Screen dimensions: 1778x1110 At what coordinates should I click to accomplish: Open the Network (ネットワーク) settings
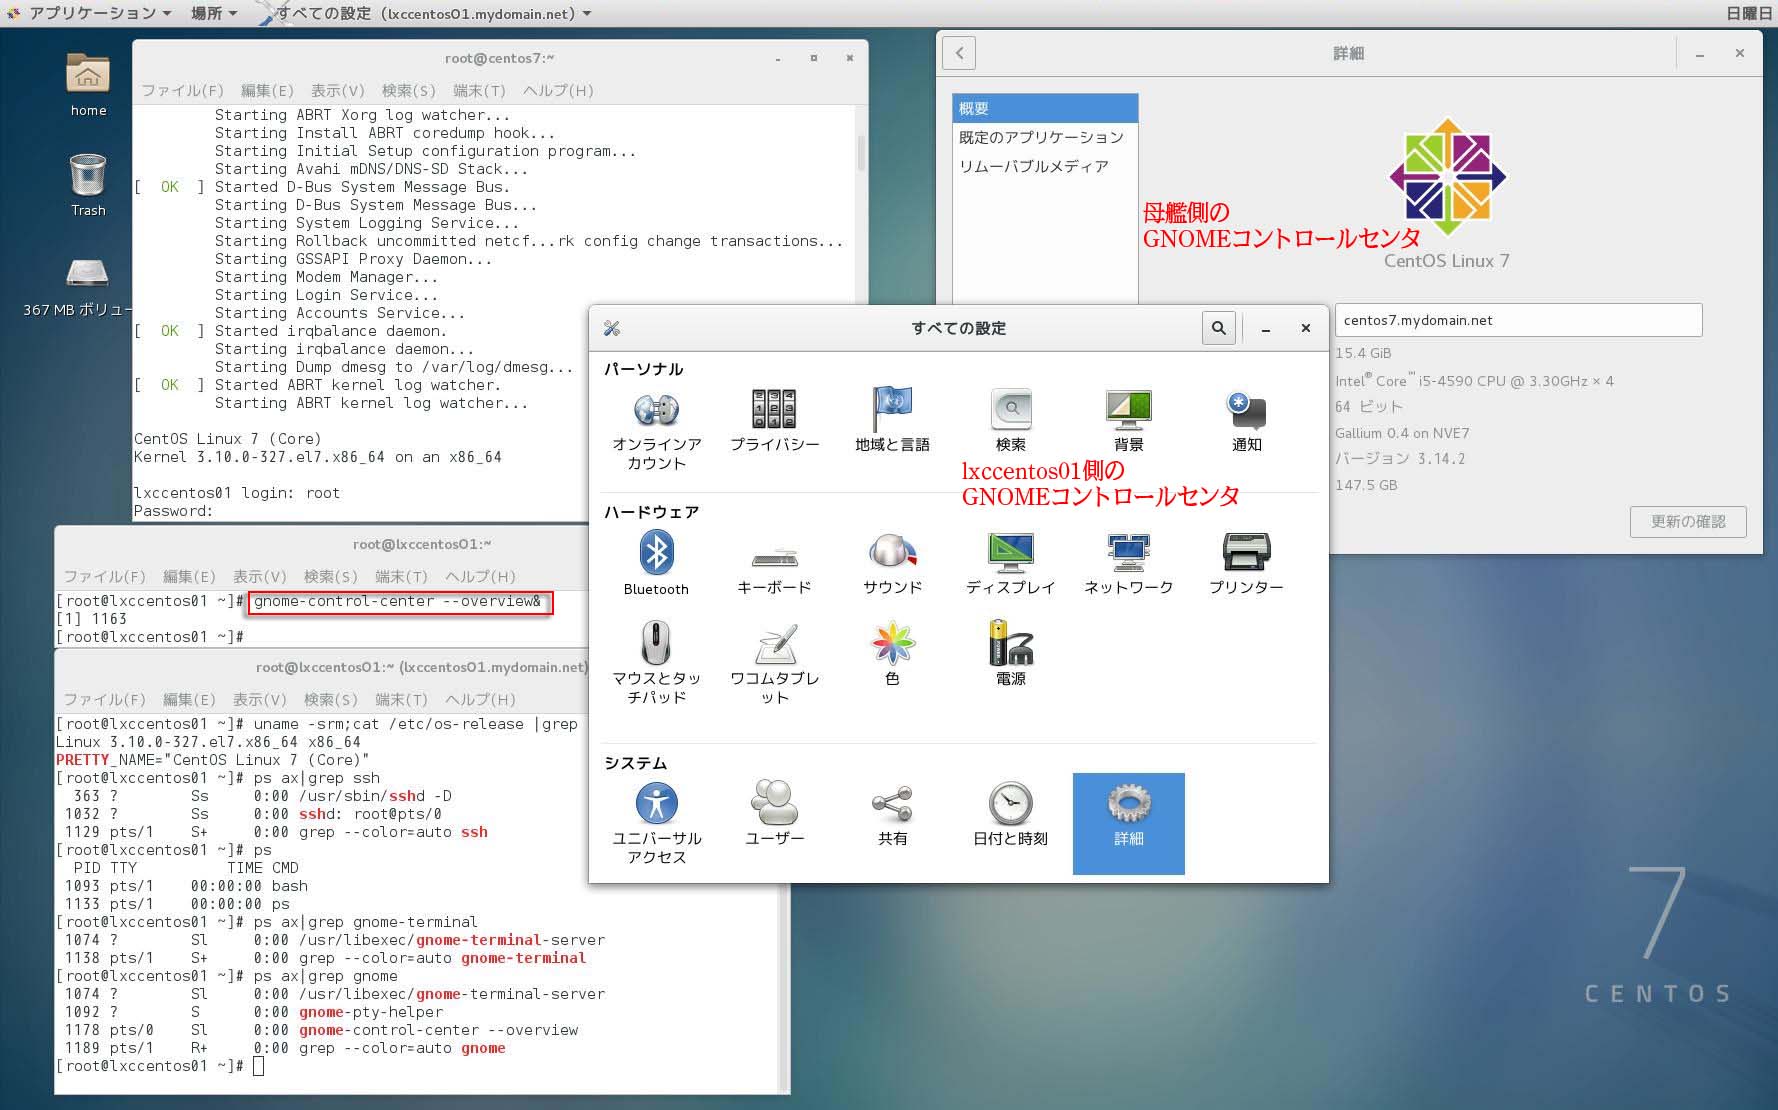(1128, 564)
